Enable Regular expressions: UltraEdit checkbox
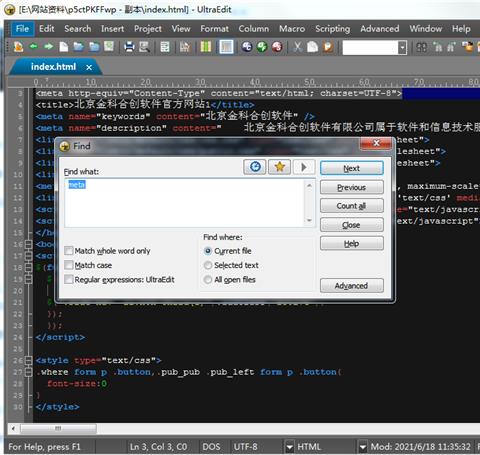 pyautogui.click(x=69, y=279)
